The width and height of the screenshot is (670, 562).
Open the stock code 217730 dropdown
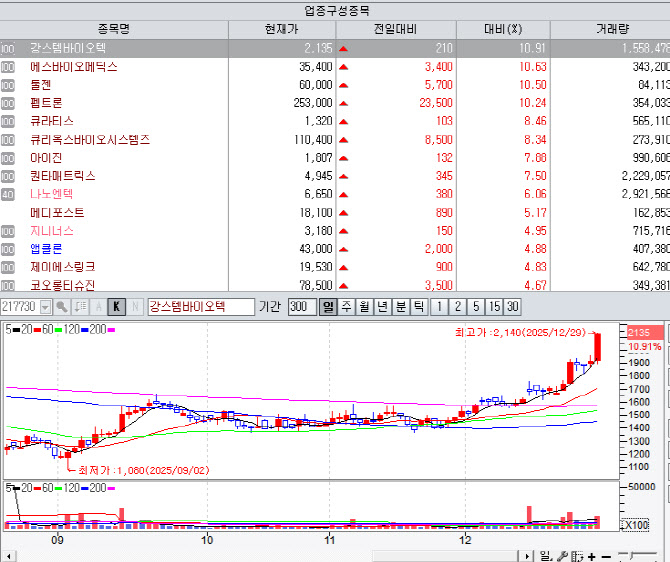pos(46,307)
